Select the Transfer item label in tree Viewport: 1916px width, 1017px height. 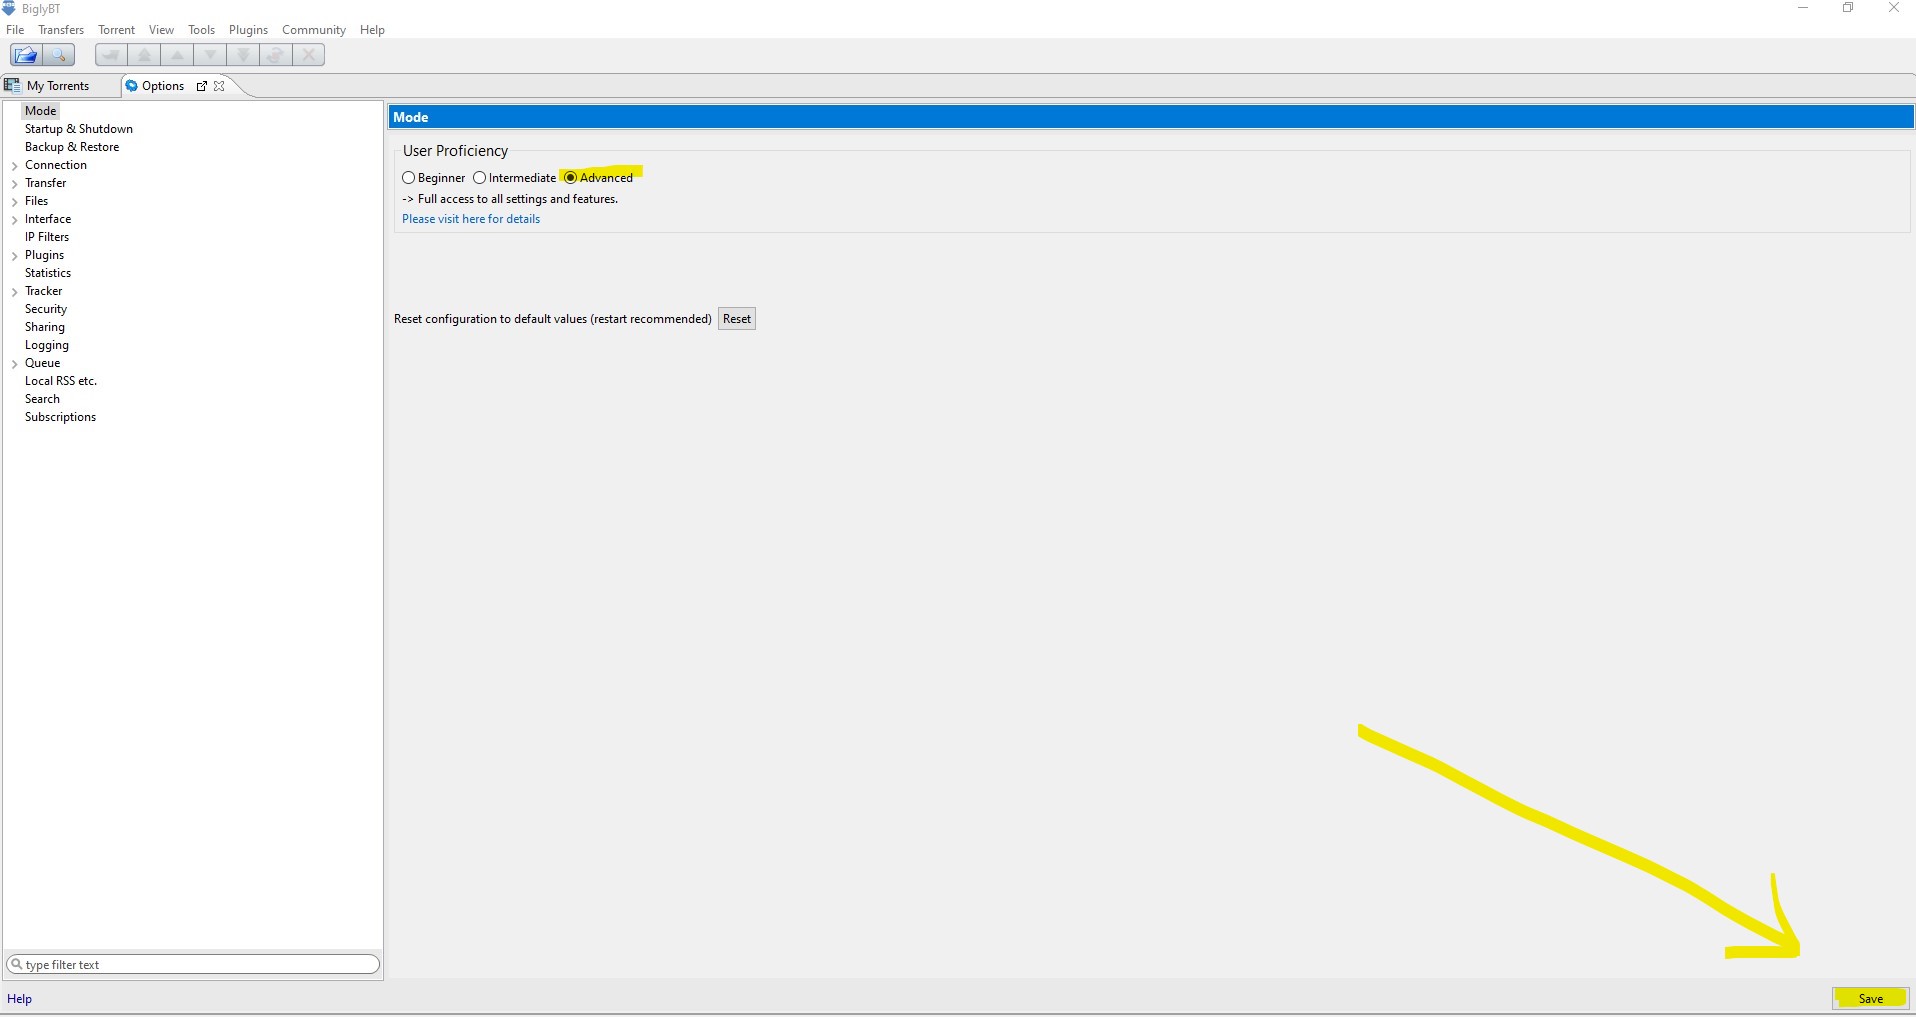[x=45, y=183]
